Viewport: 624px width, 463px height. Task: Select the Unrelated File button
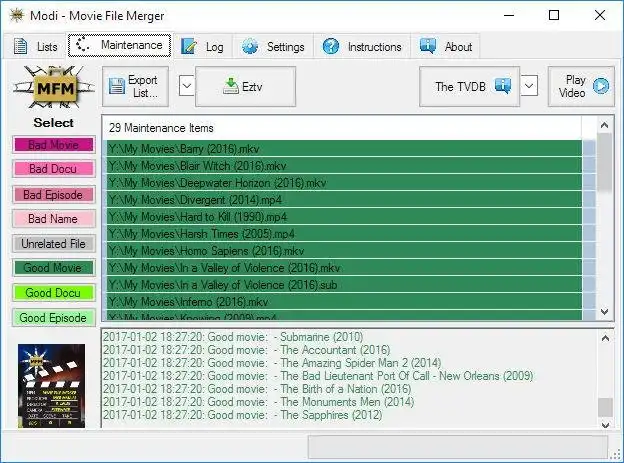[53, 244]
